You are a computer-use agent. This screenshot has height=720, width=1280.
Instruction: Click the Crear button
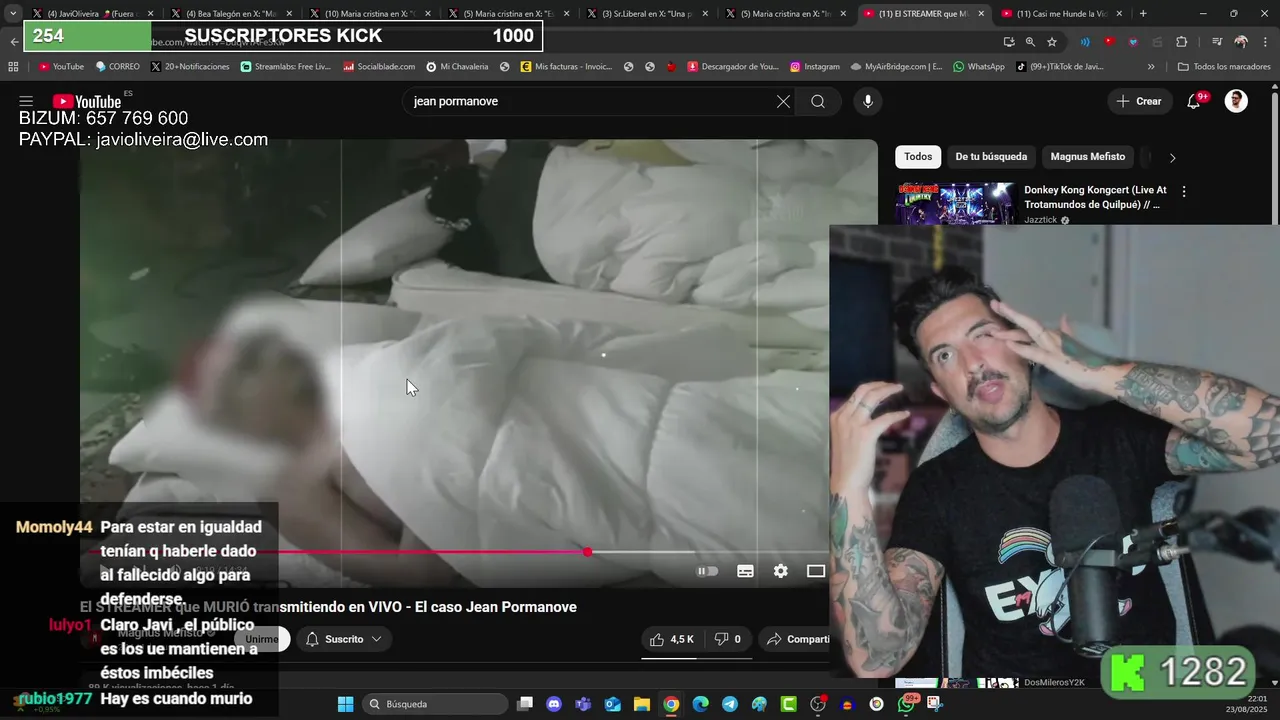1140,101
